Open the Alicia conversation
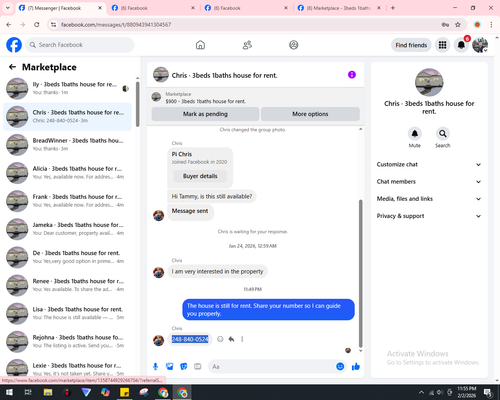Screen dimensions: 500x400 pyautogui.click(x=67, y=173)
